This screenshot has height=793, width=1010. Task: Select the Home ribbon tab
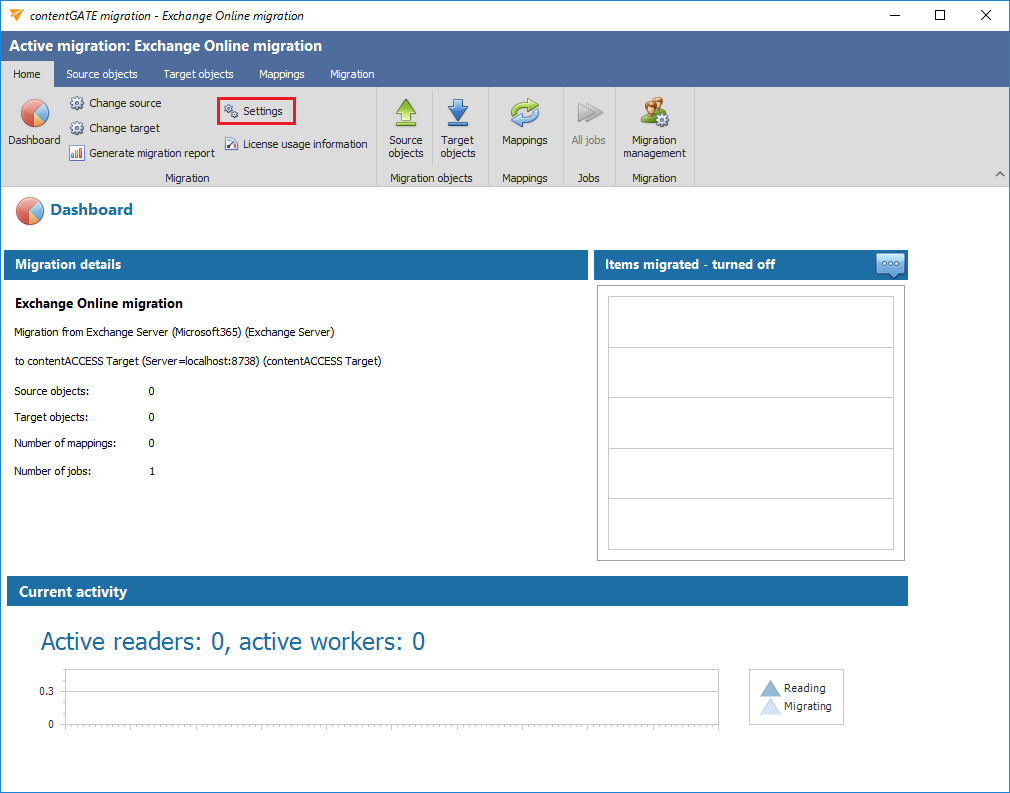[27, 74]
